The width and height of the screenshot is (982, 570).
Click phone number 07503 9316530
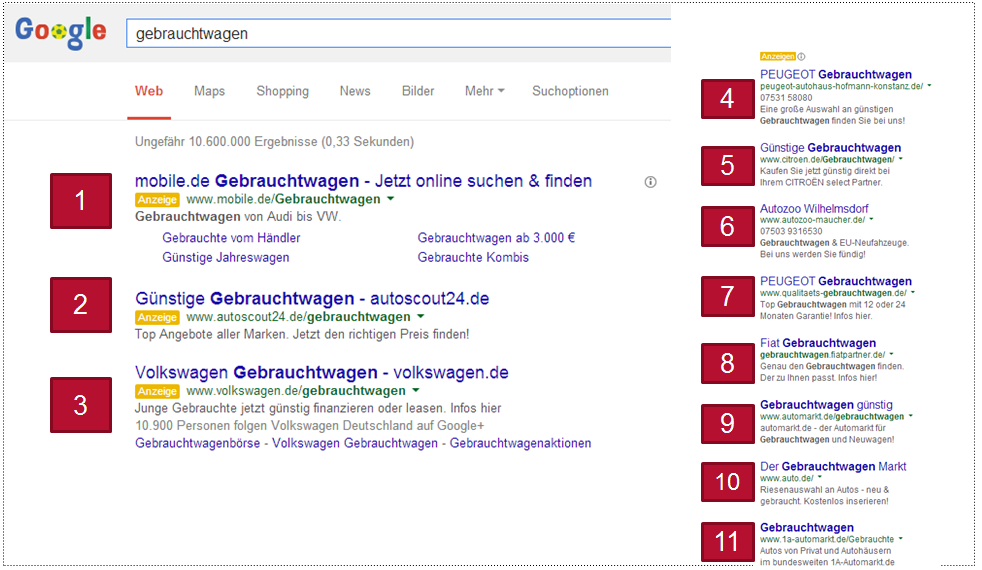tap(791, 231)
